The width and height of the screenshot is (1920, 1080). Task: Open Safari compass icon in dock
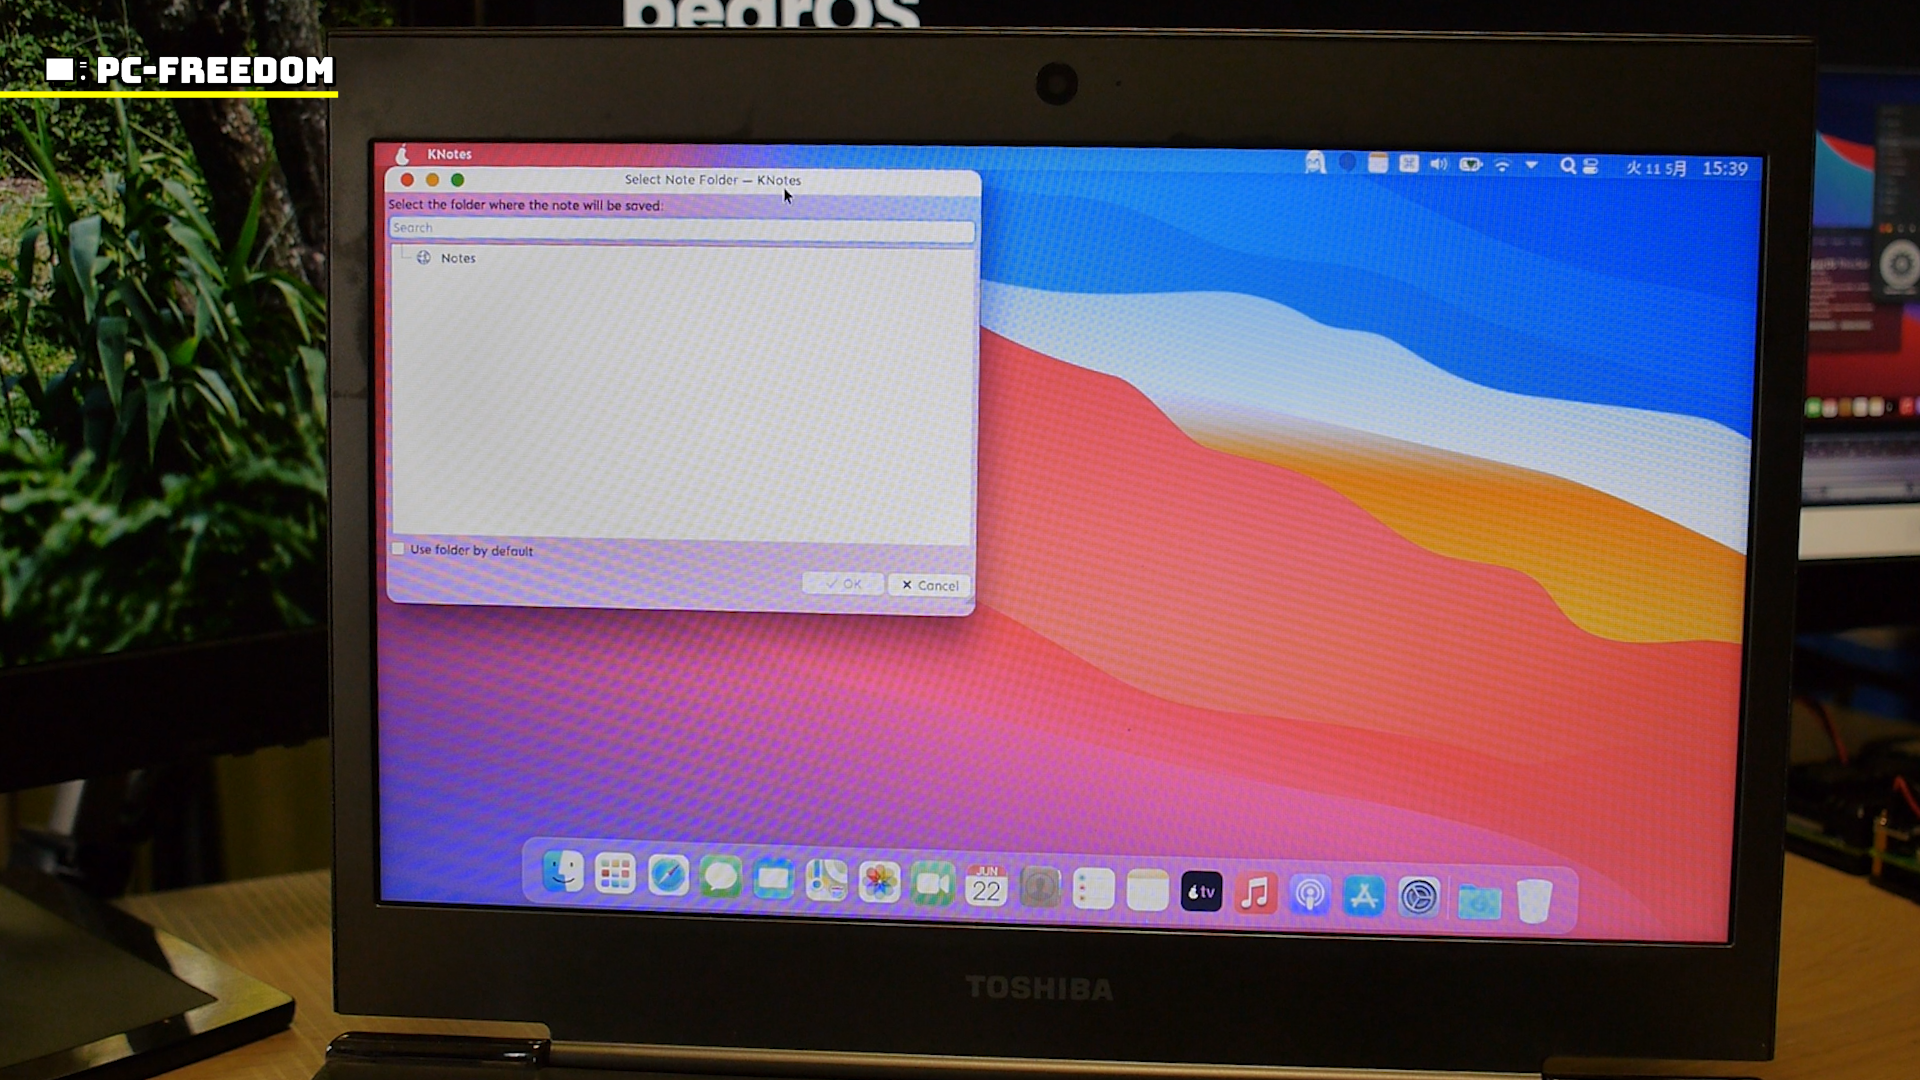click(x=668, y=876)
